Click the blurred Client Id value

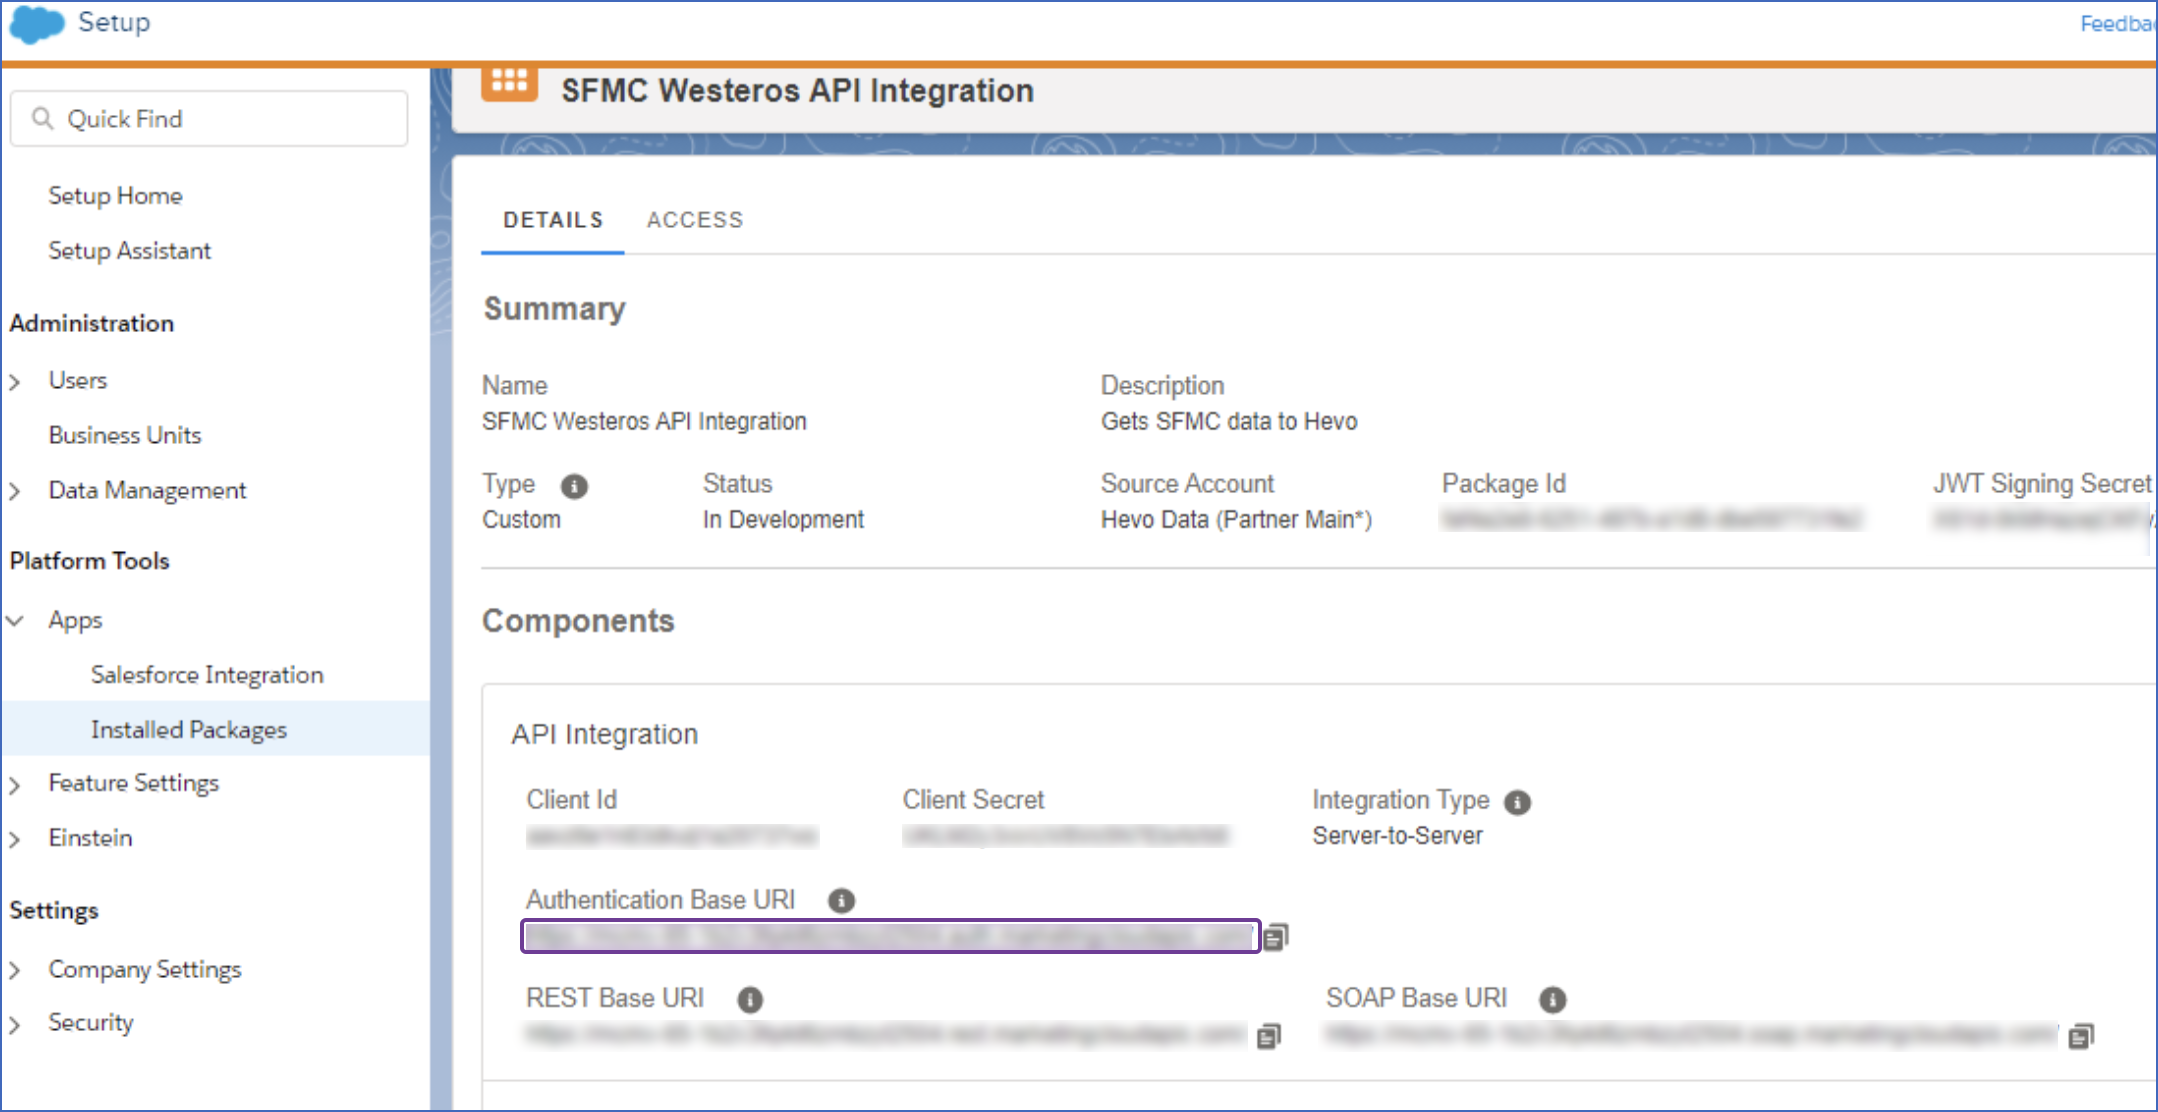click(x=672, y=836)
